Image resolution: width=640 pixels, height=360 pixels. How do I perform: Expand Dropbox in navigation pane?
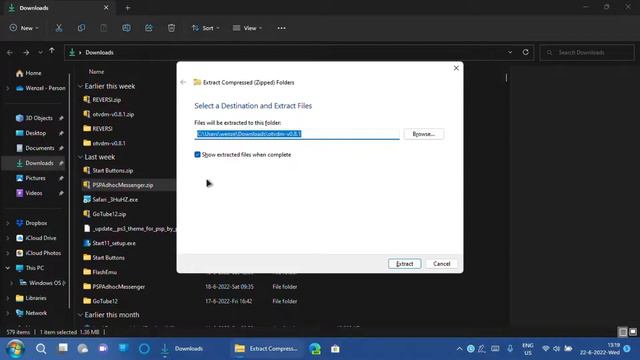pyautogui.click(x=8, y=223)
